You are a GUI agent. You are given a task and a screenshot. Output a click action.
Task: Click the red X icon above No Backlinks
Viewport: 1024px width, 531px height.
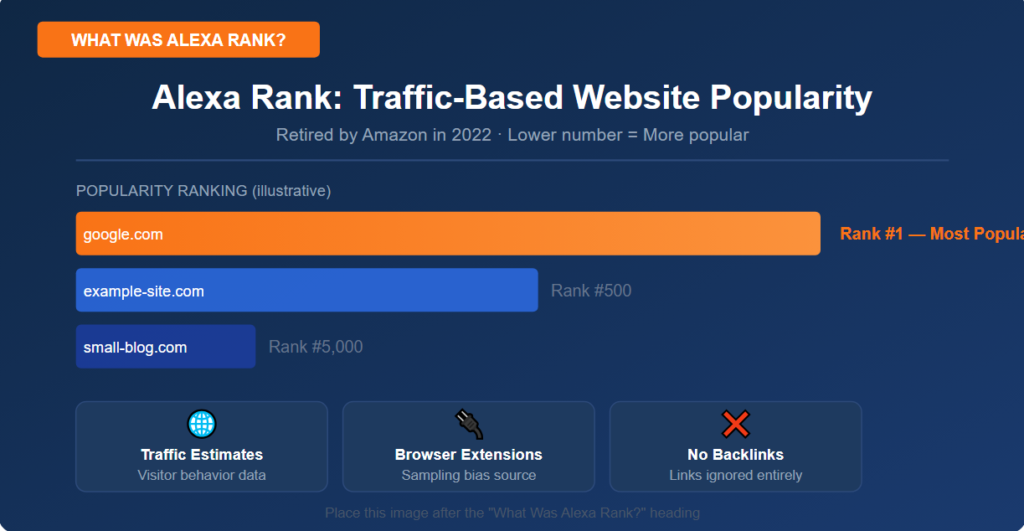[x=735, y=424]
